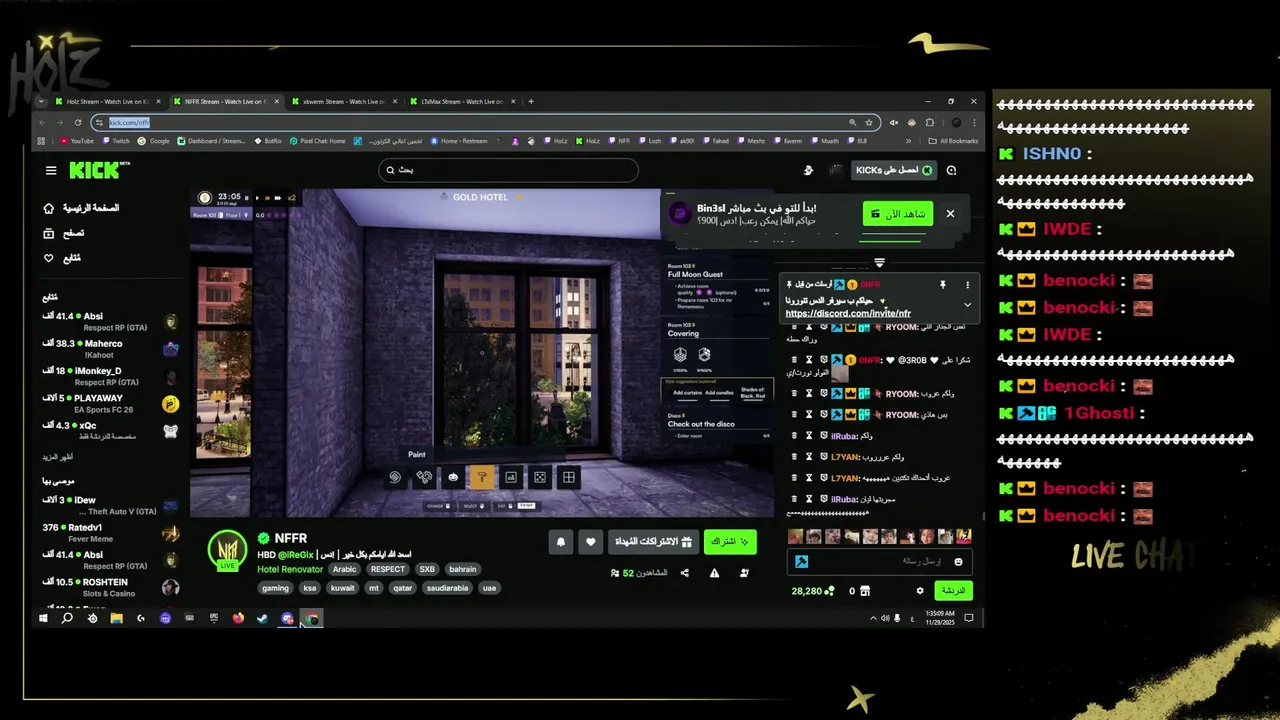Open the pinned message three-dot menu
The width and height of the screenshot is (1280, 720).
coord(967,285)
